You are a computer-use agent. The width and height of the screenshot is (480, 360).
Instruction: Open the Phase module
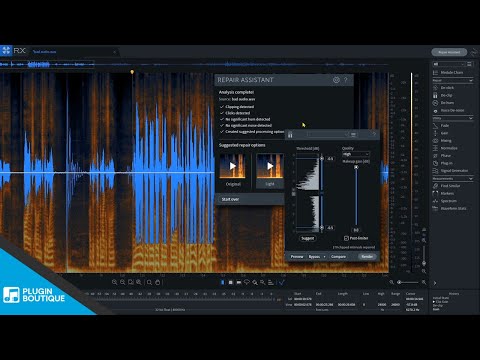click(446, 156)
